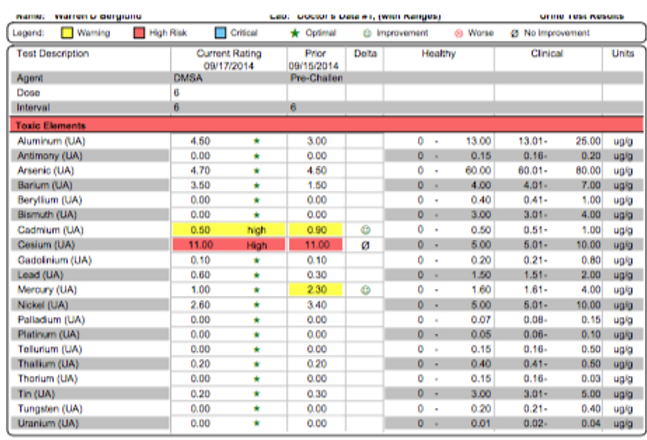Image resolution: width=647 pixels, height=440 pixels.
Task: Click the red Cesium current value 11.00
Action: coord(201,245)
